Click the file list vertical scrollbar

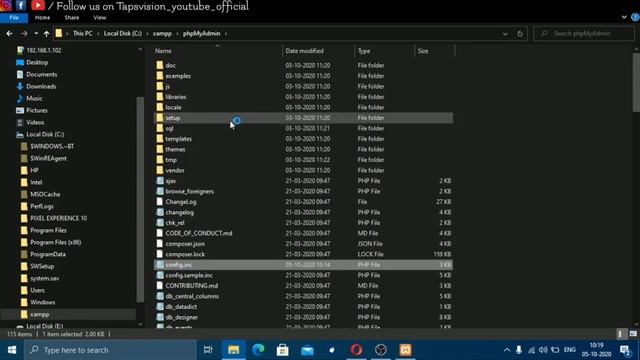[x=636, y=82]
